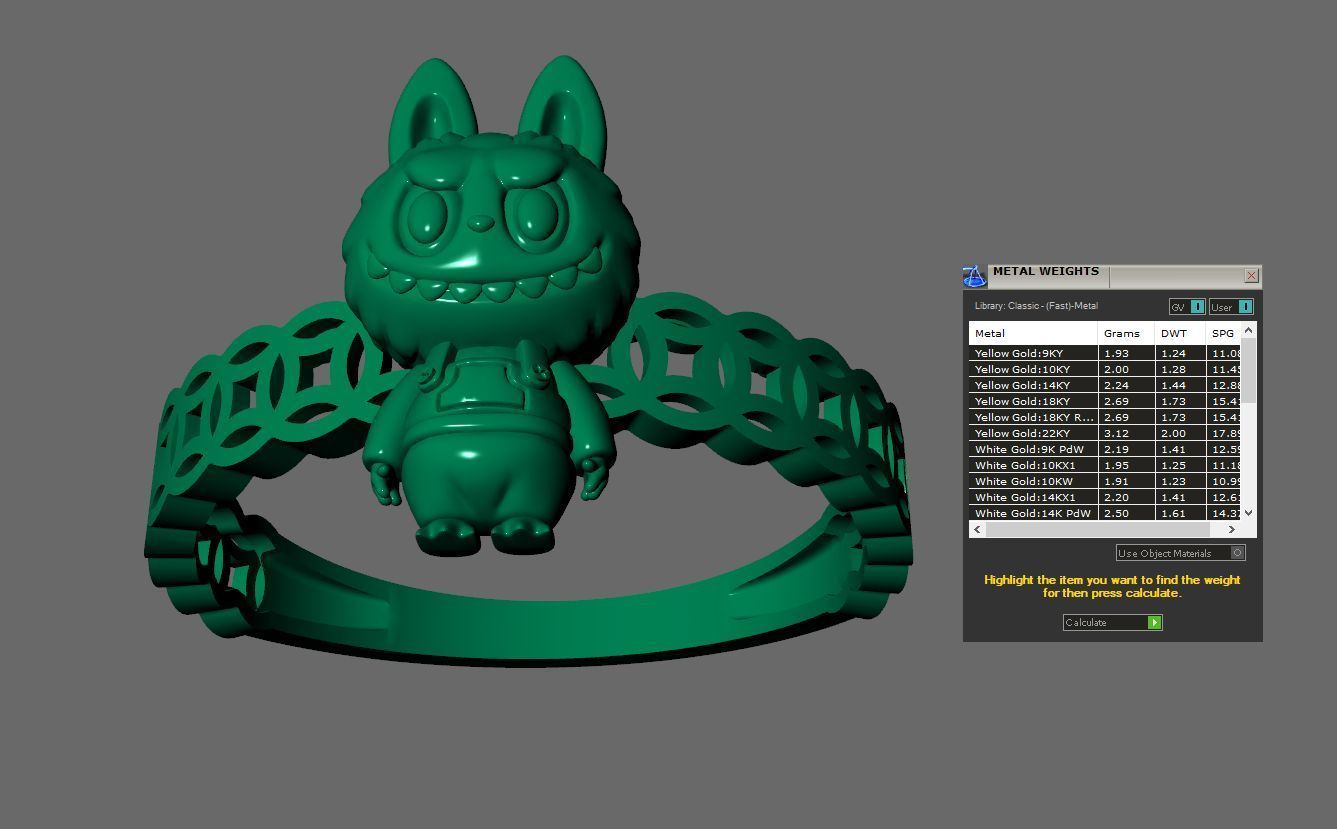Click the horizontal scrollbar thumb of the table
The height and width of the screenshot is (829, 1337).
1097,529
